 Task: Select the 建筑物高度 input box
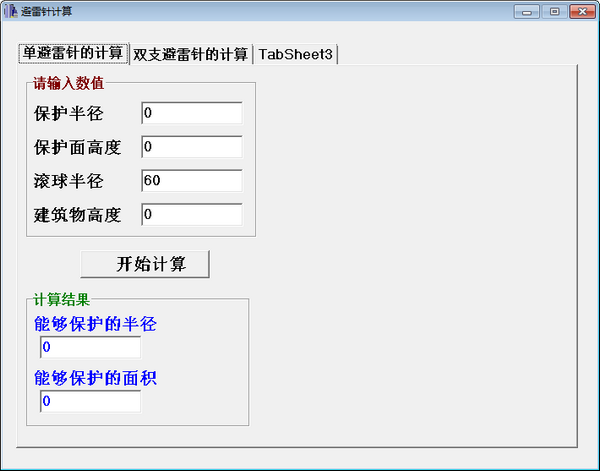click(192, 214)
